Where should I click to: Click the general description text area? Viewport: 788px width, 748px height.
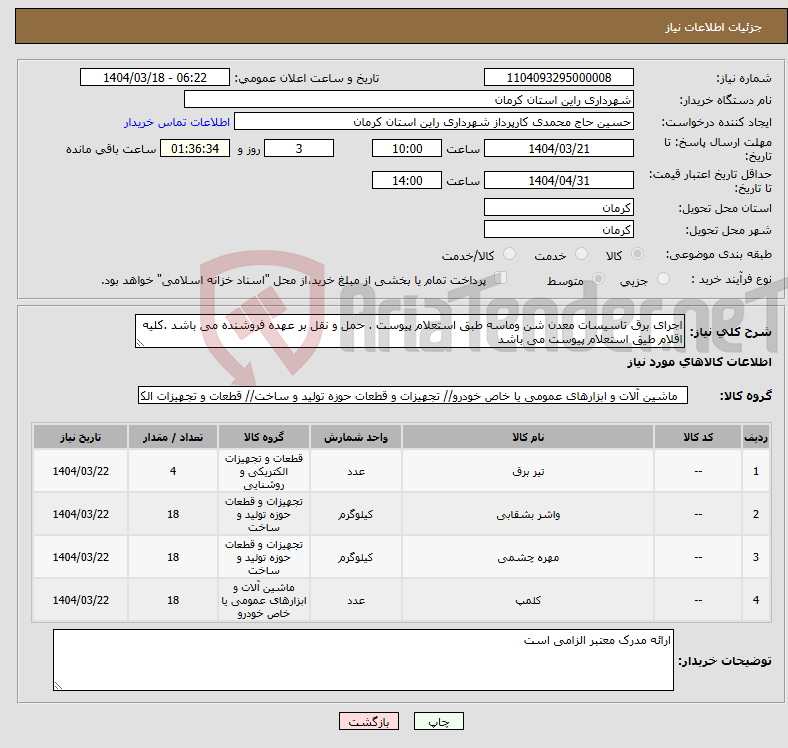(410, 332)
